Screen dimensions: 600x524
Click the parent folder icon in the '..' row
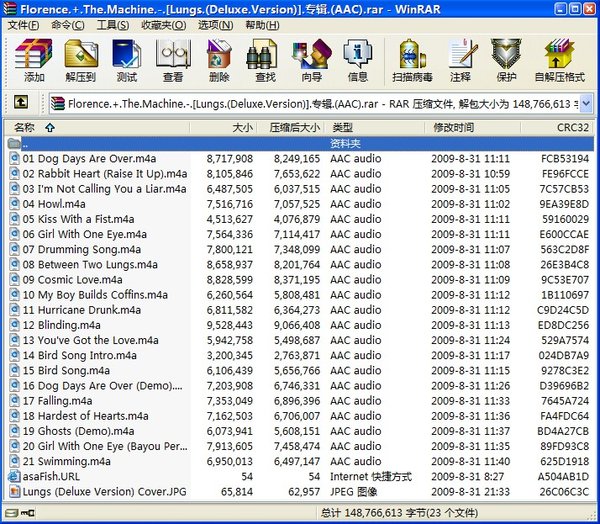[x=14, y=144]
